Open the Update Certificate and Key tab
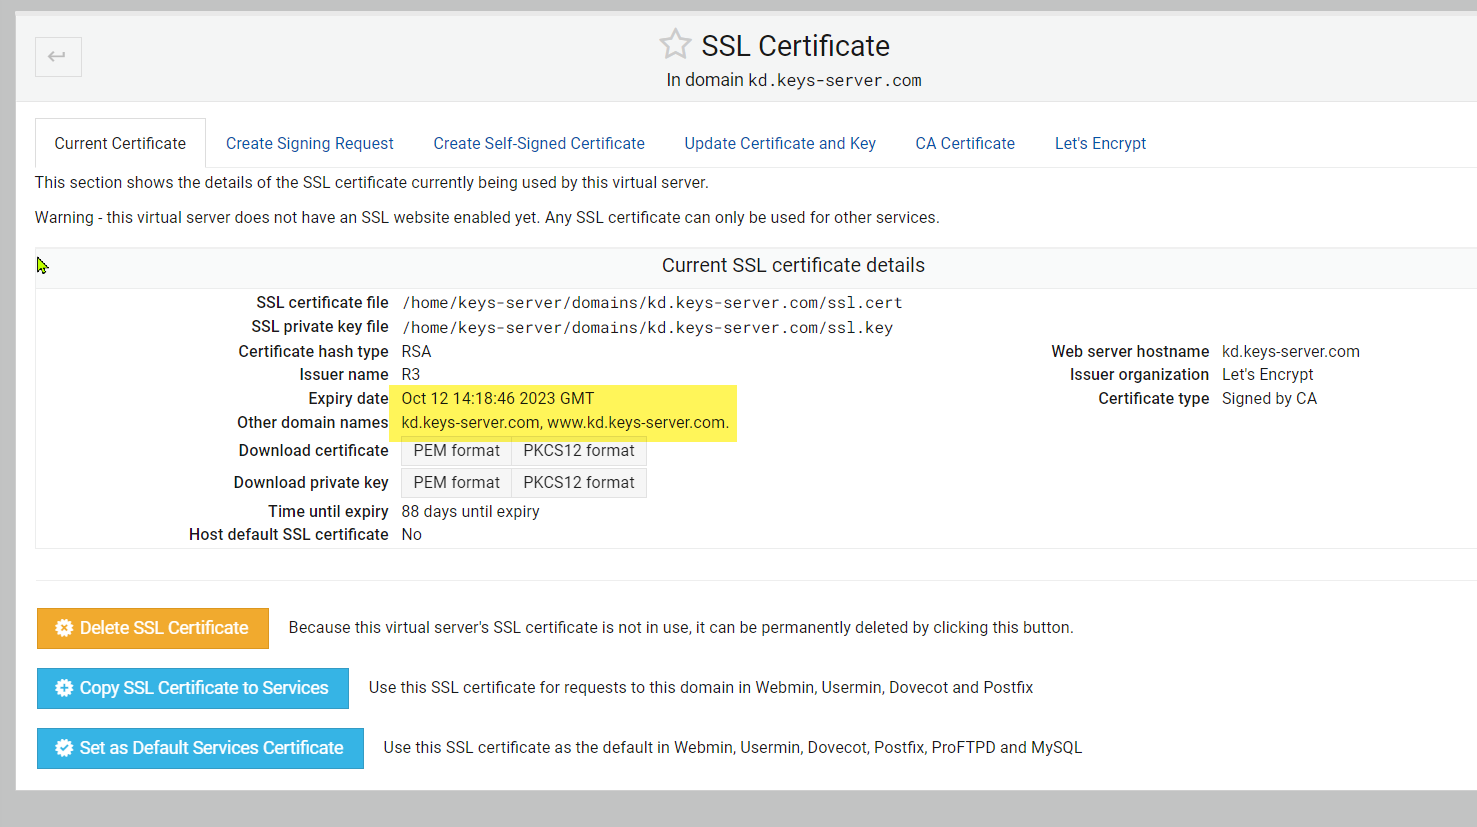The width and height of the screenshot is (1477, 827). [780, 143]
